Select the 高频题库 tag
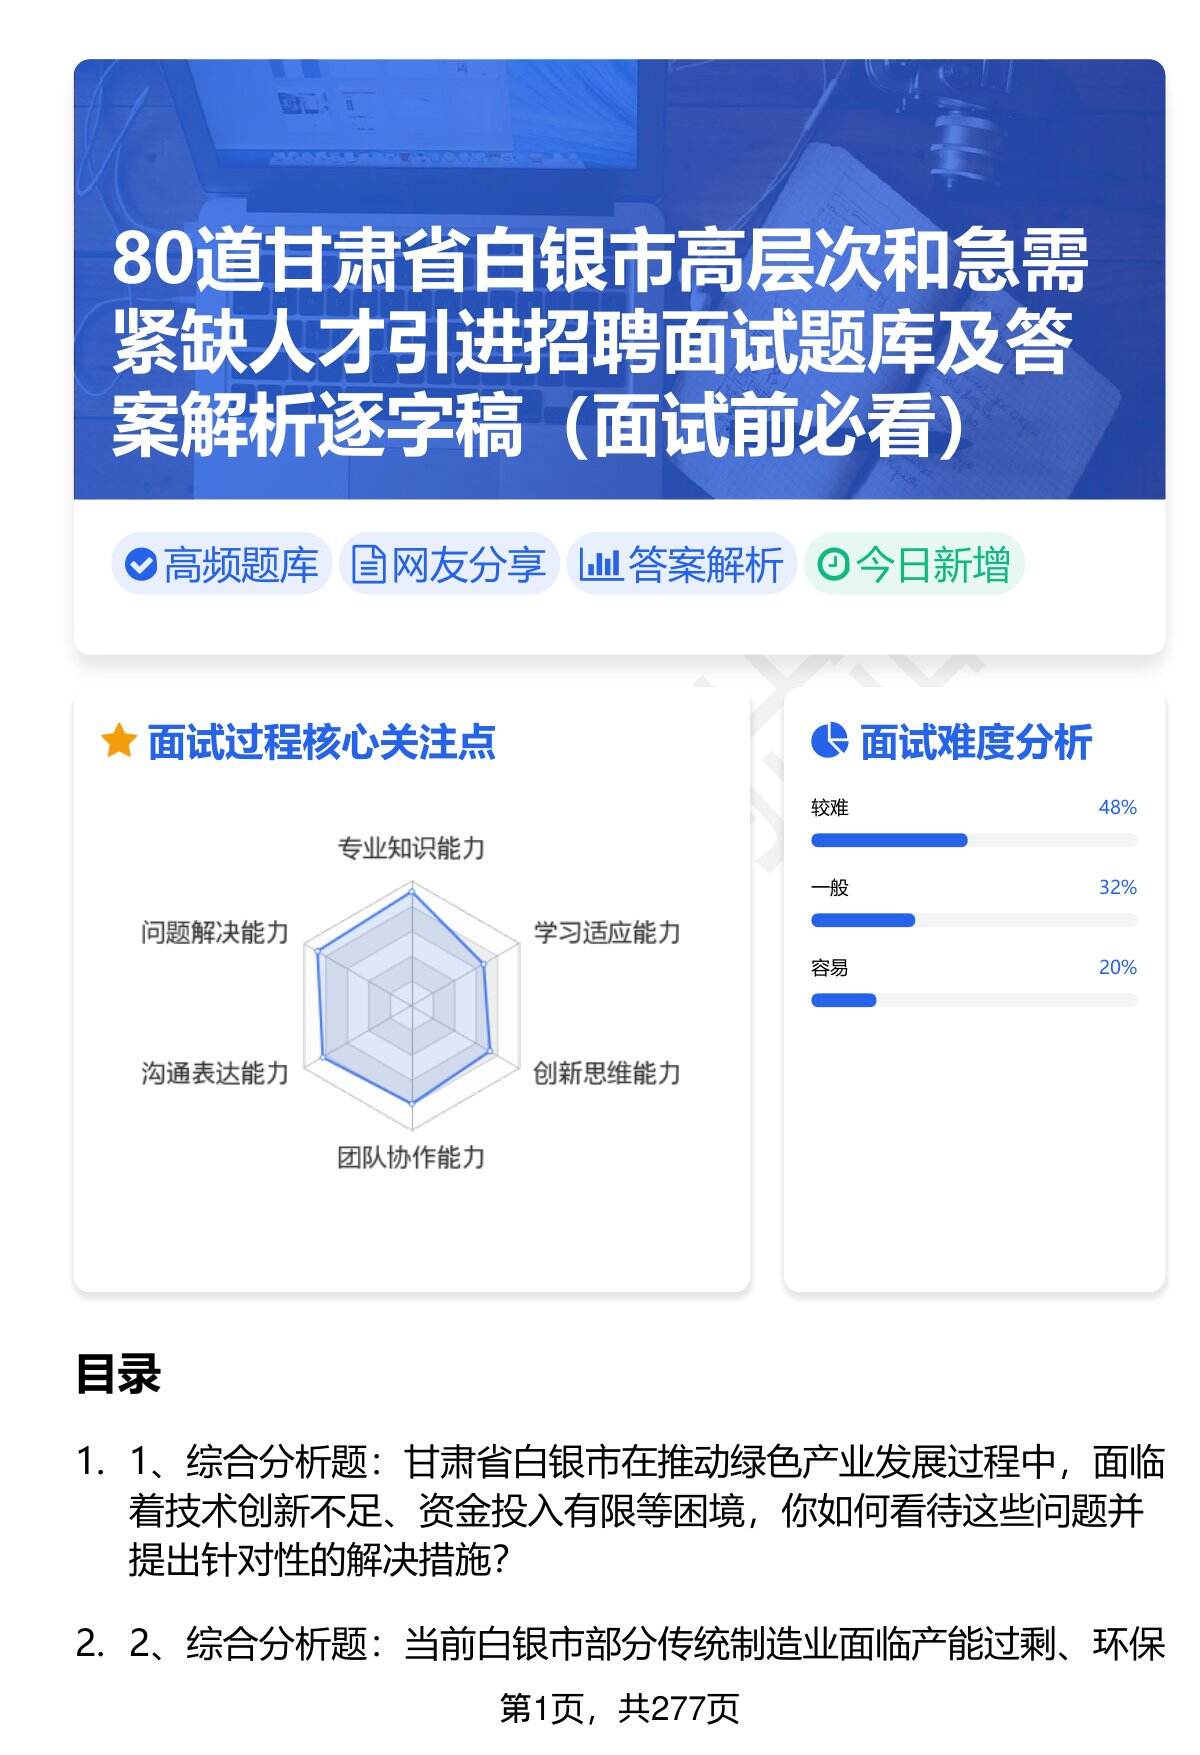Image resolution: width=1200 pixels, height=1755 pixels. coord(222,565)
